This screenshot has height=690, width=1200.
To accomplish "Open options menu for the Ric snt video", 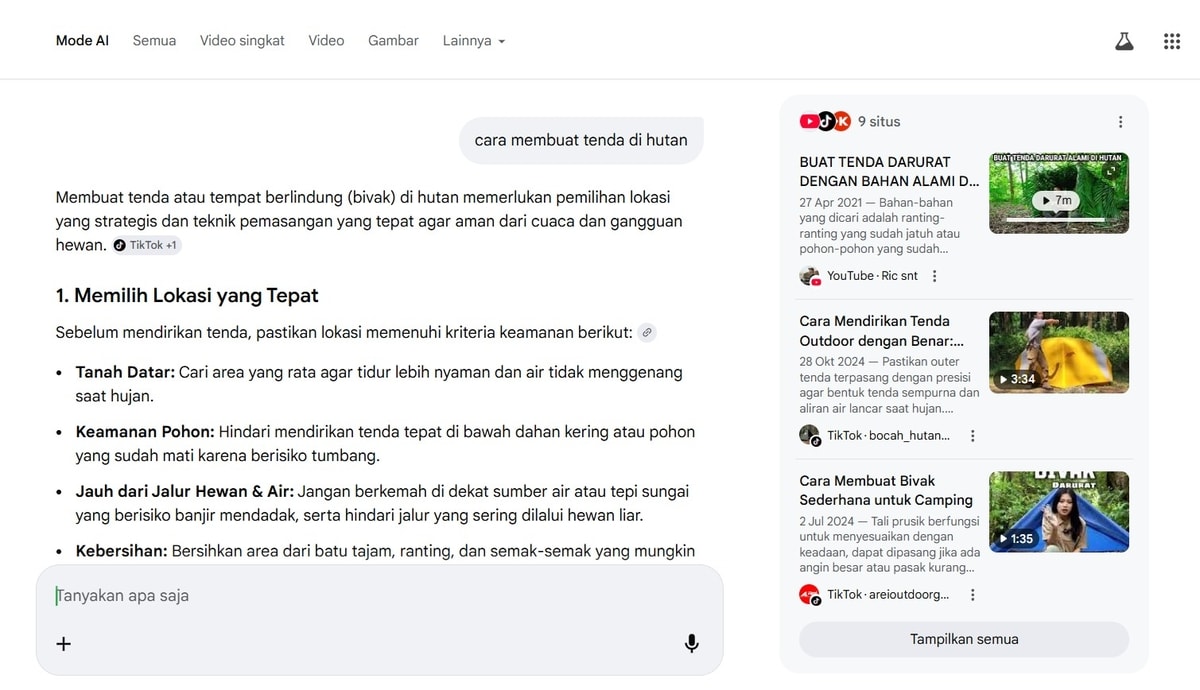I will [934, 275].
